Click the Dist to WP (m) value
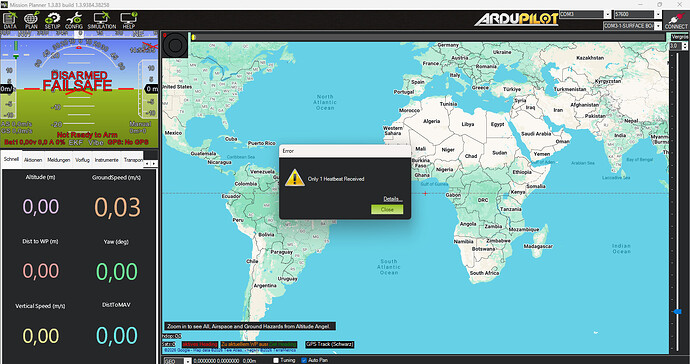The height and width of the screenshot is (364, 690). click(x=41, y=271)
